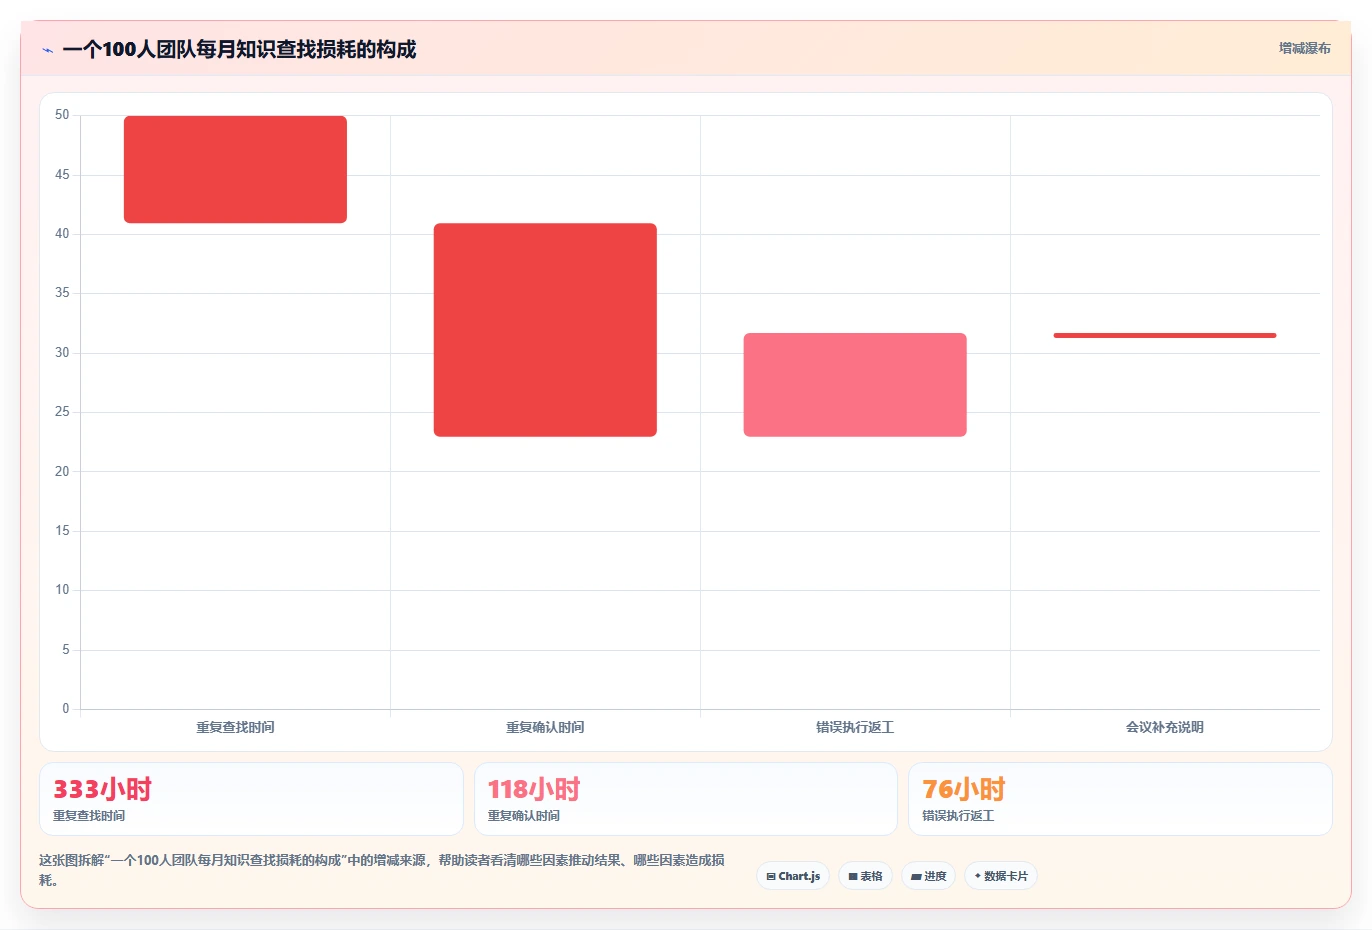Screen dimensions: 1372x930
Task: Click the y-axis tick value 25
Action: 62,412
